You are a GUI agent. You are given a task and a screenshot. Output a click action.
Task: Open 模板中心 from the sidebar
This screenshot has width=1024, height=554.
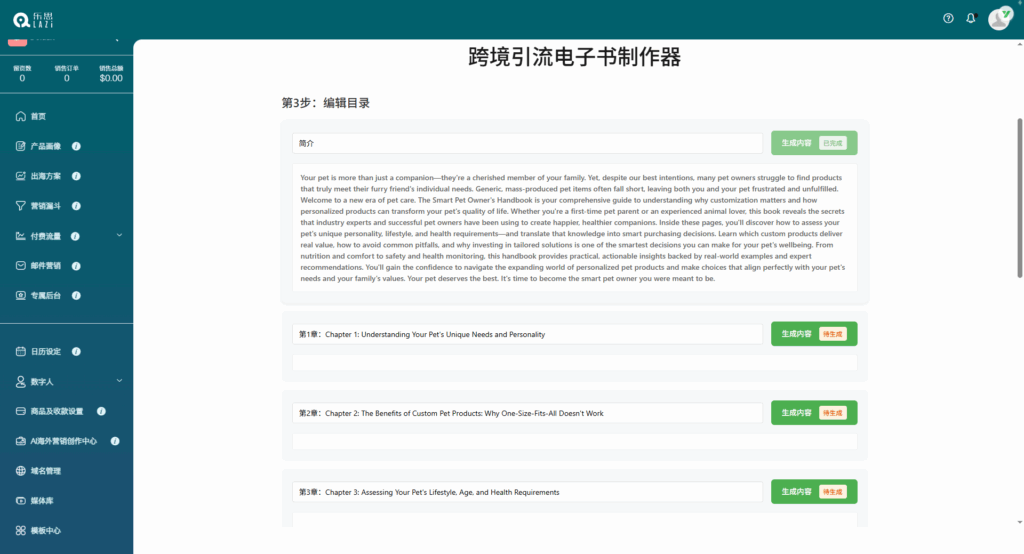click(45, 530)
